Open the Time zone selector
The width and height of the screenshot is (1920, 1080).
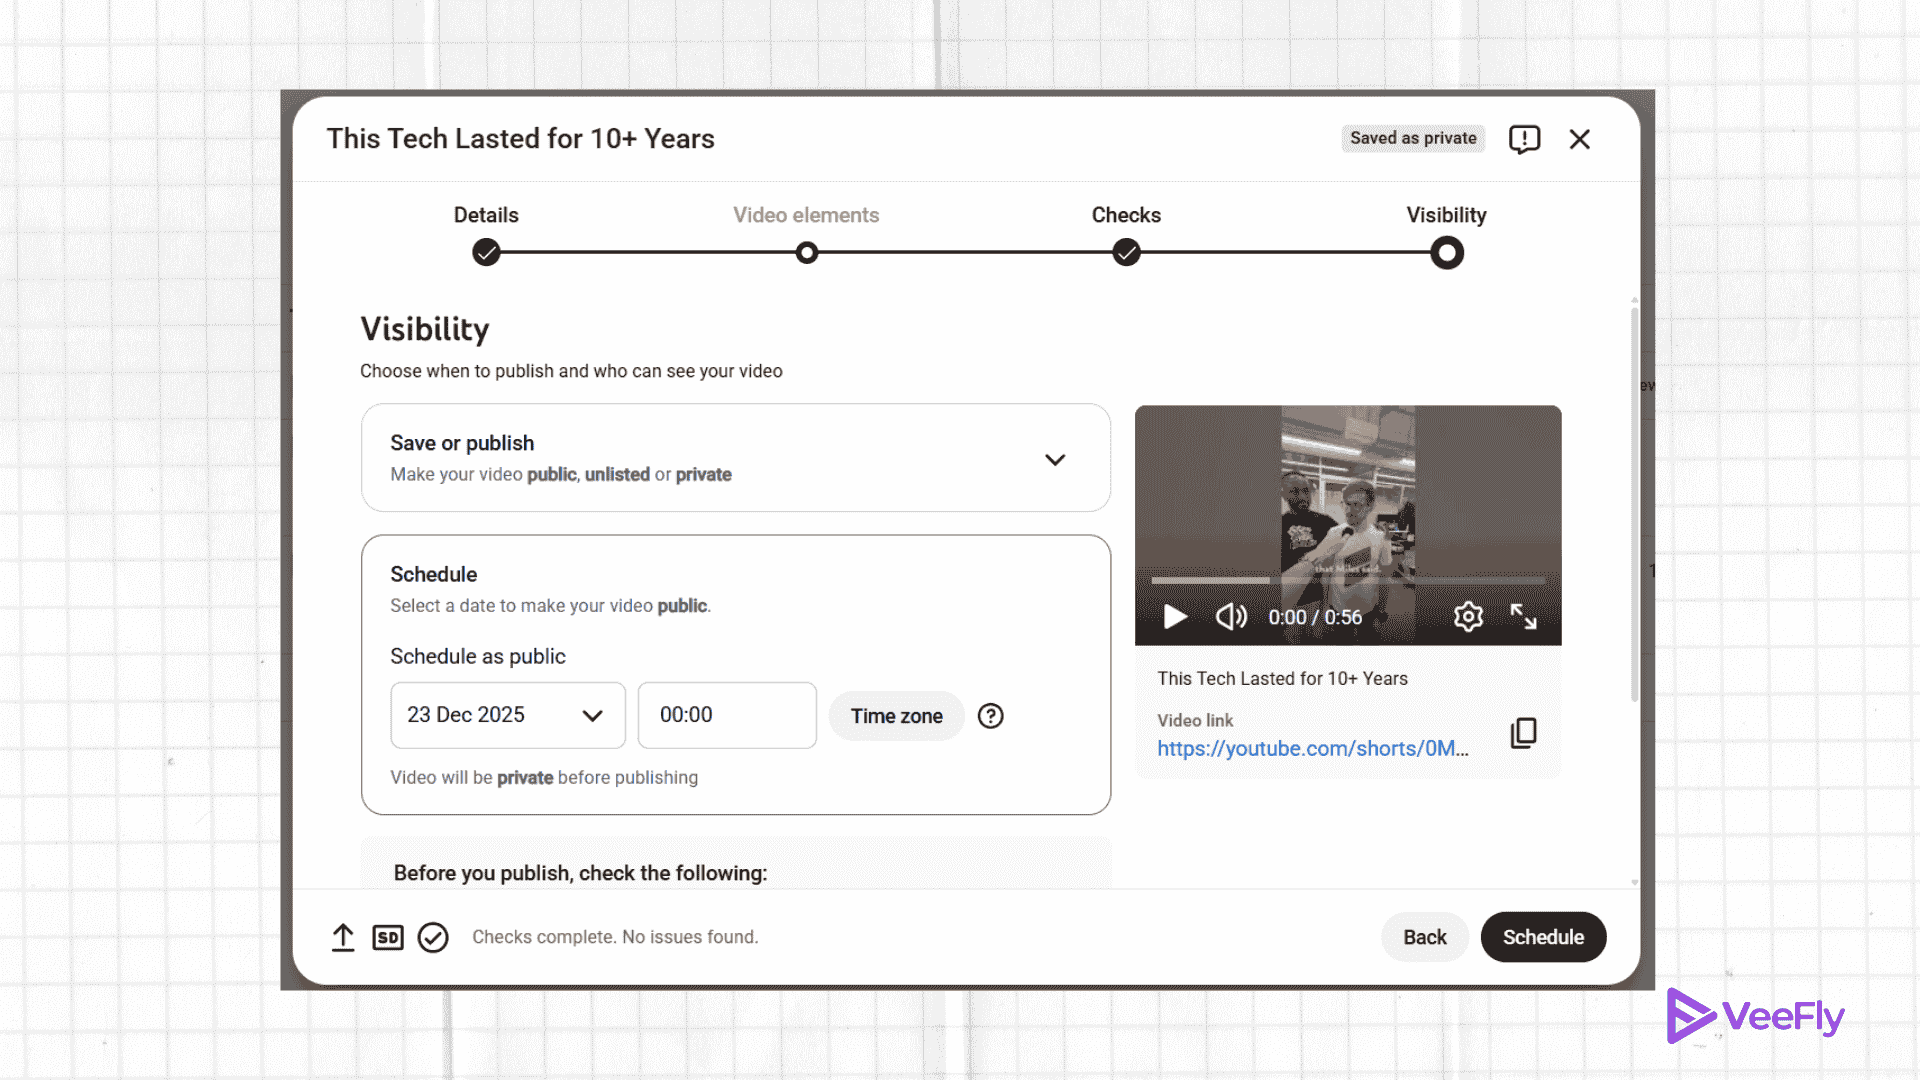coord(896,715)
